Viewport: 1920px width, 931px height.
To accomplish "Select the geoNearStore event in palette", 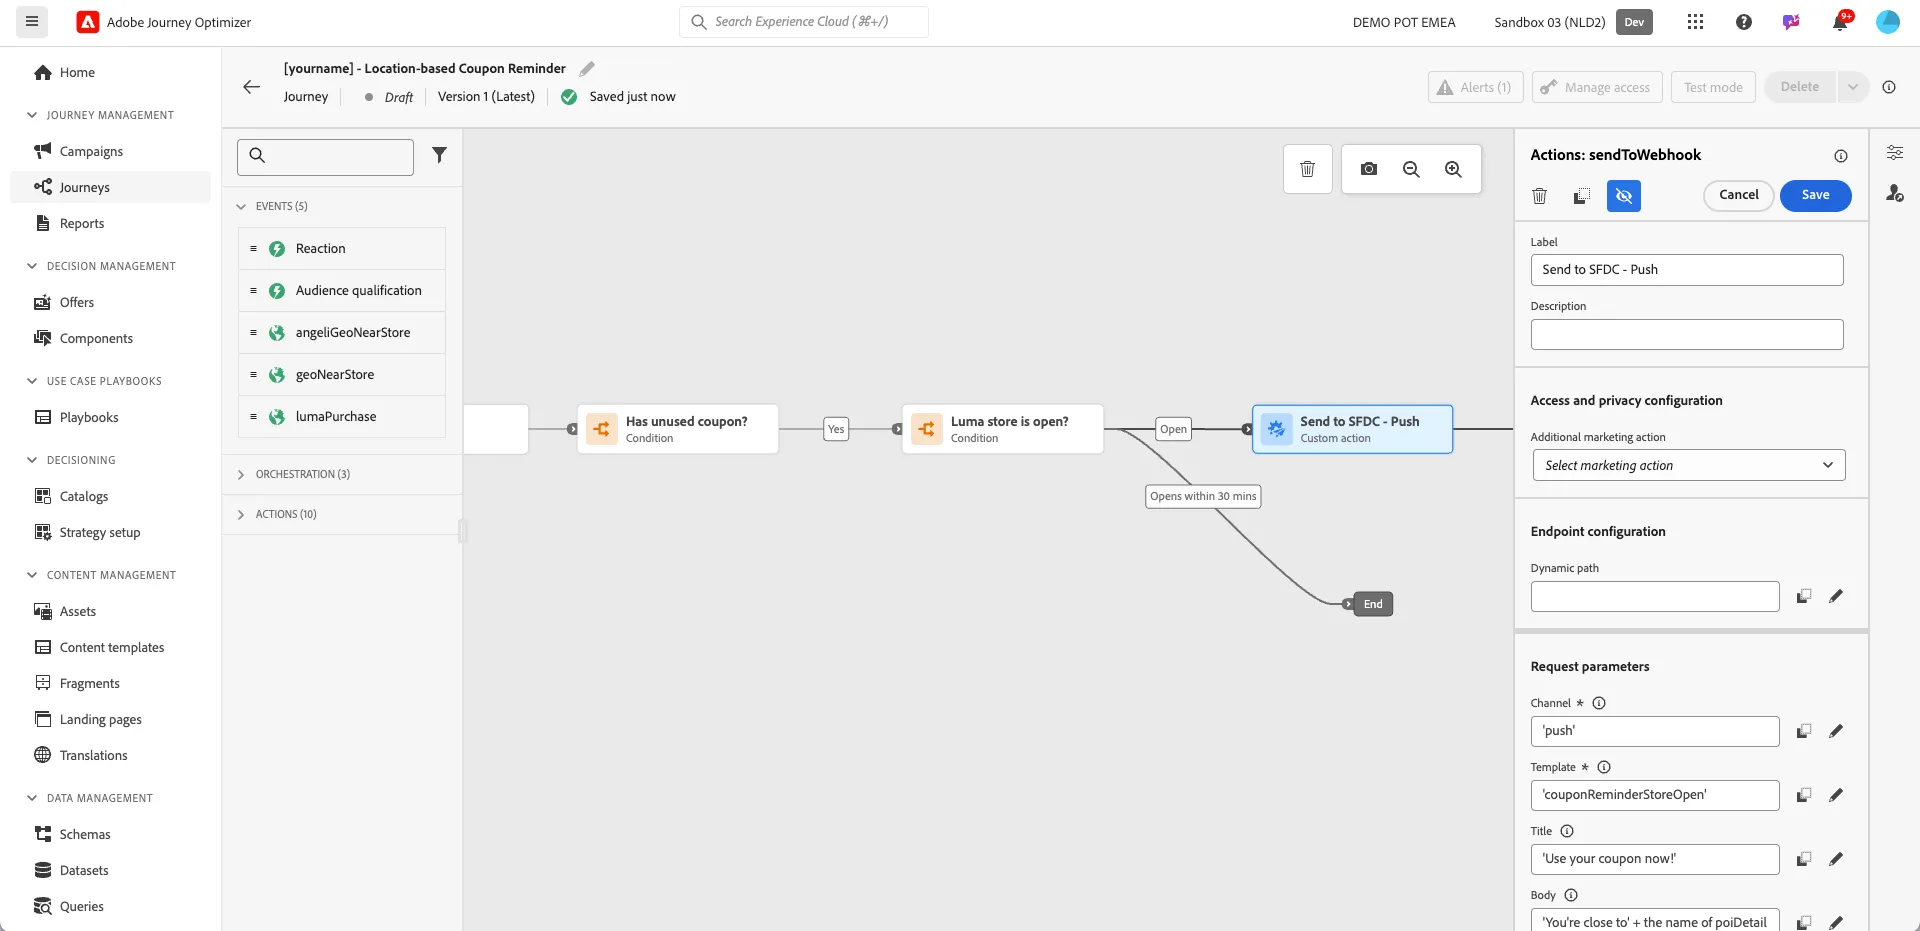I will [x=342, y=375].
